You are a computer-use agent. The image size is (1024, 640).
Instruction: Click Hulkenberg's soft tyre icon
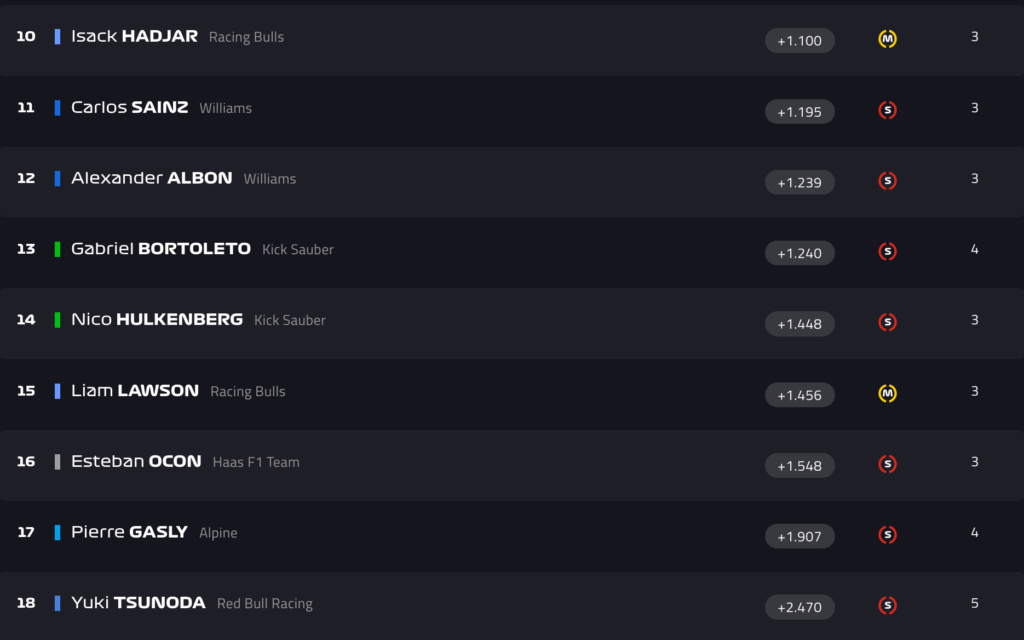click(x=887, y=323)
